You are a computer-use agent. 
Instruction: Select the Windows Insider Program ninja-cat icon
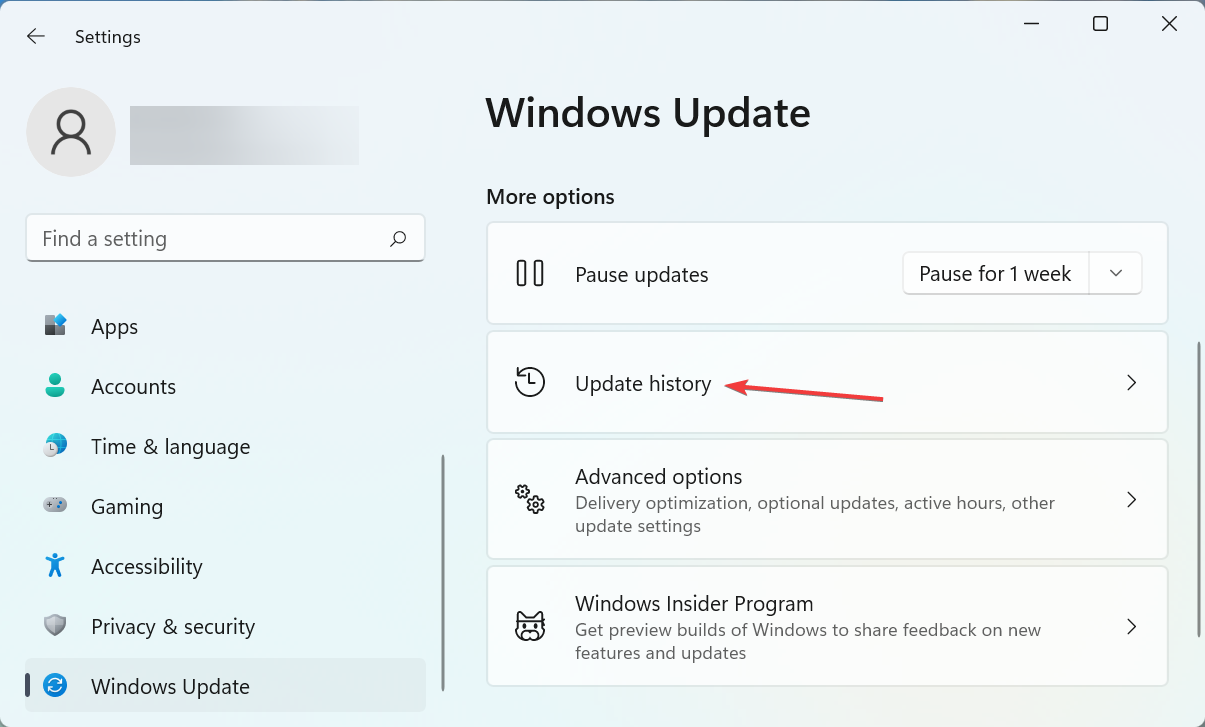[x=530, y=626]
